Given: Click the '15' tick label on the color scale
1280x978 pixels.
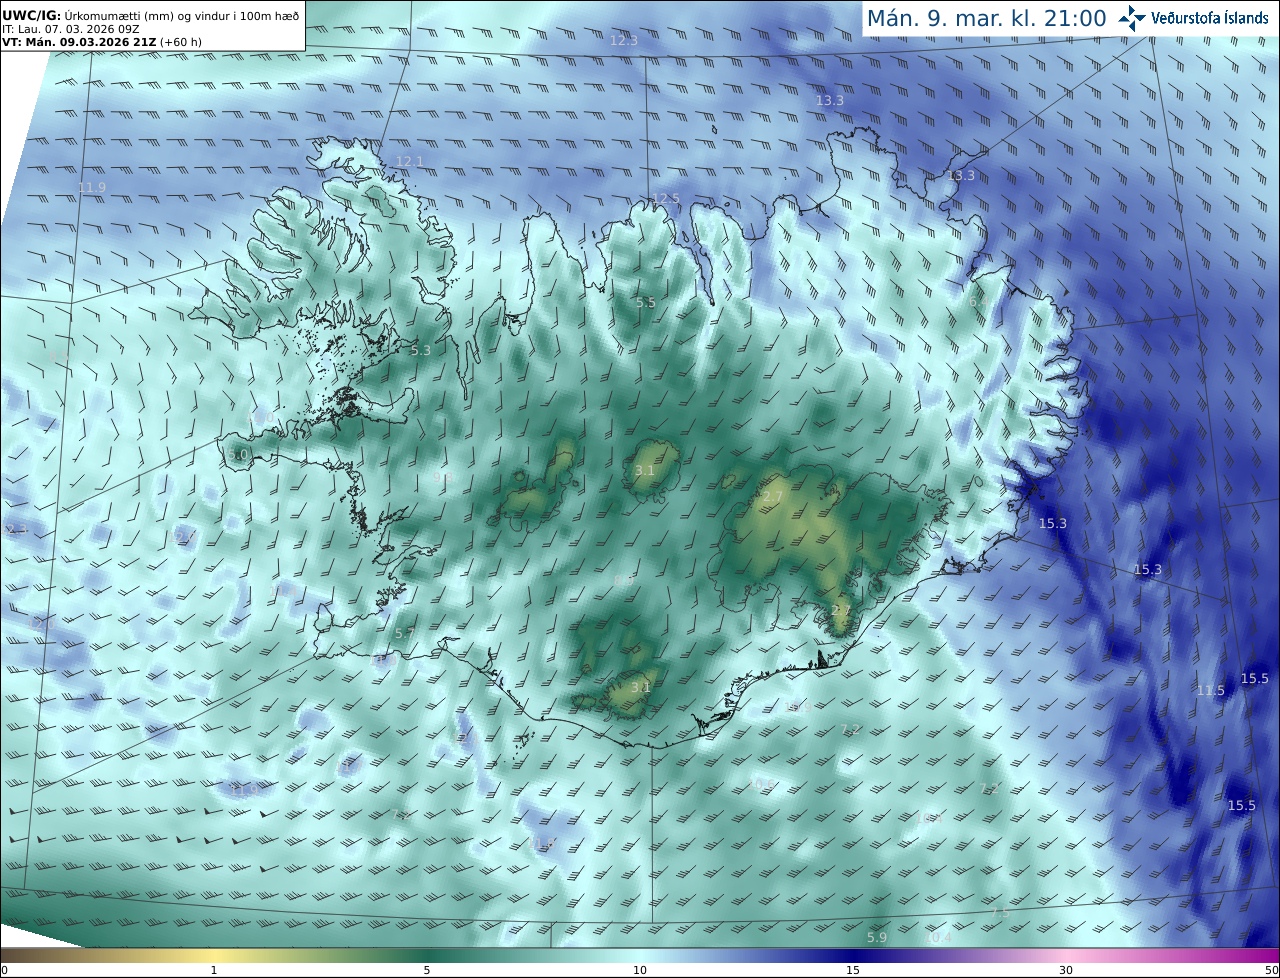Looking at the screenshot, I should pyautogui.click(x=853, y=970).
